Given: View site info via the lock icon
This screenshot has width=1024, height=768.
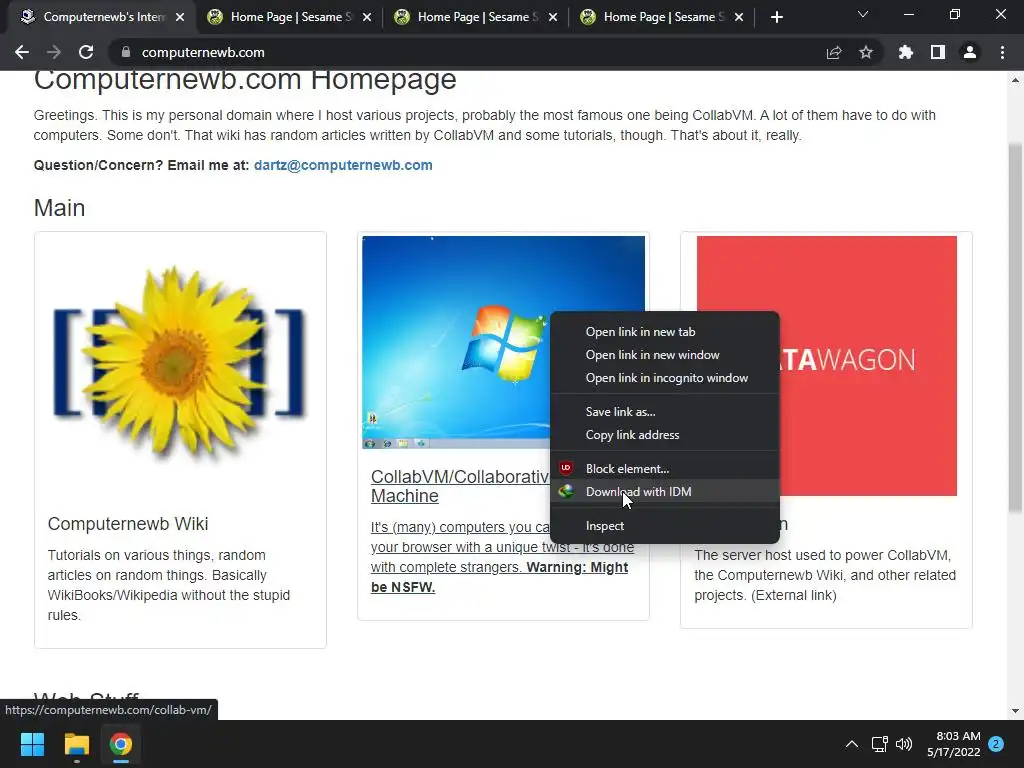Looking at the screenshot, I should pyautogui.click(x=126, y=52).
